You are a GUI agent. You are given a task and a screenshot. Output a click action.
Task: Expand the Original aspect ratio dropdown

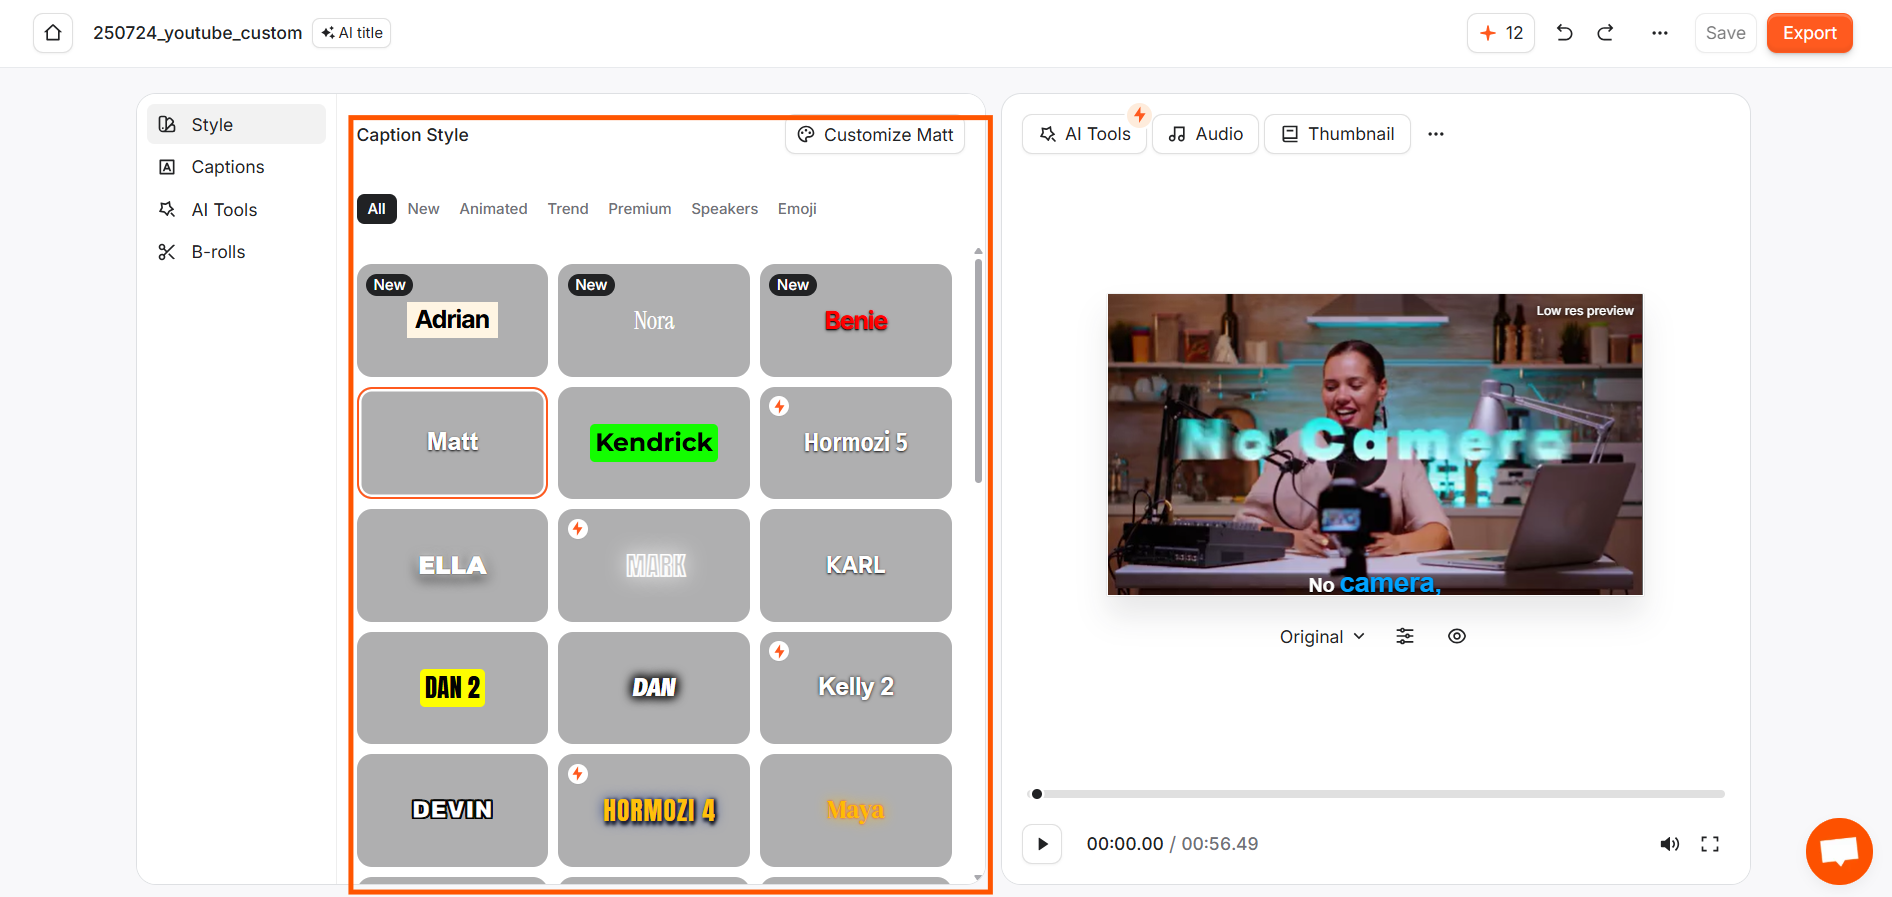point(1322,637)
